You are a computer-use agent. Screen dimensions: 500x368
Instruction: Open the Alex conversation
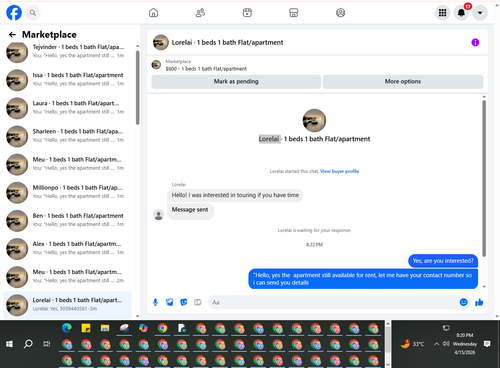click(x=67, y=248)
